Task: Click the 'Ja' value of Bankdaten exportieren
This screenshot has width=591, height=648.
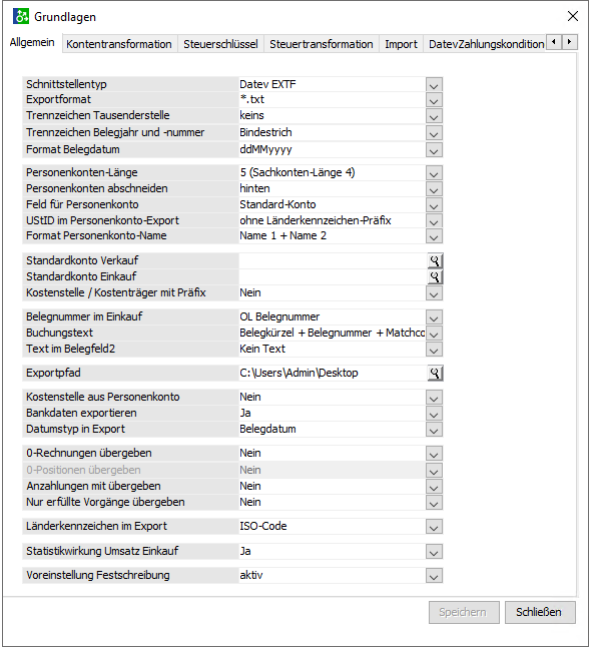Action: click(245, 413)
